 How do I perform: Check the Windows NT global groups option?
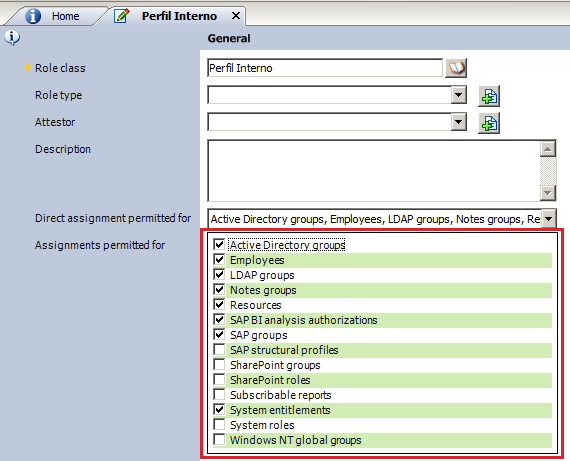pyautogui.click(x=219, y=440)
